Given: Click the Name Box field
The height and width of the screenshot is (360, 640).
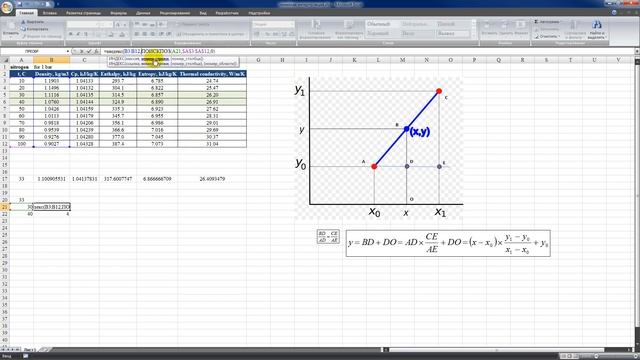Looking at the screenshot, I should point(33,51).
